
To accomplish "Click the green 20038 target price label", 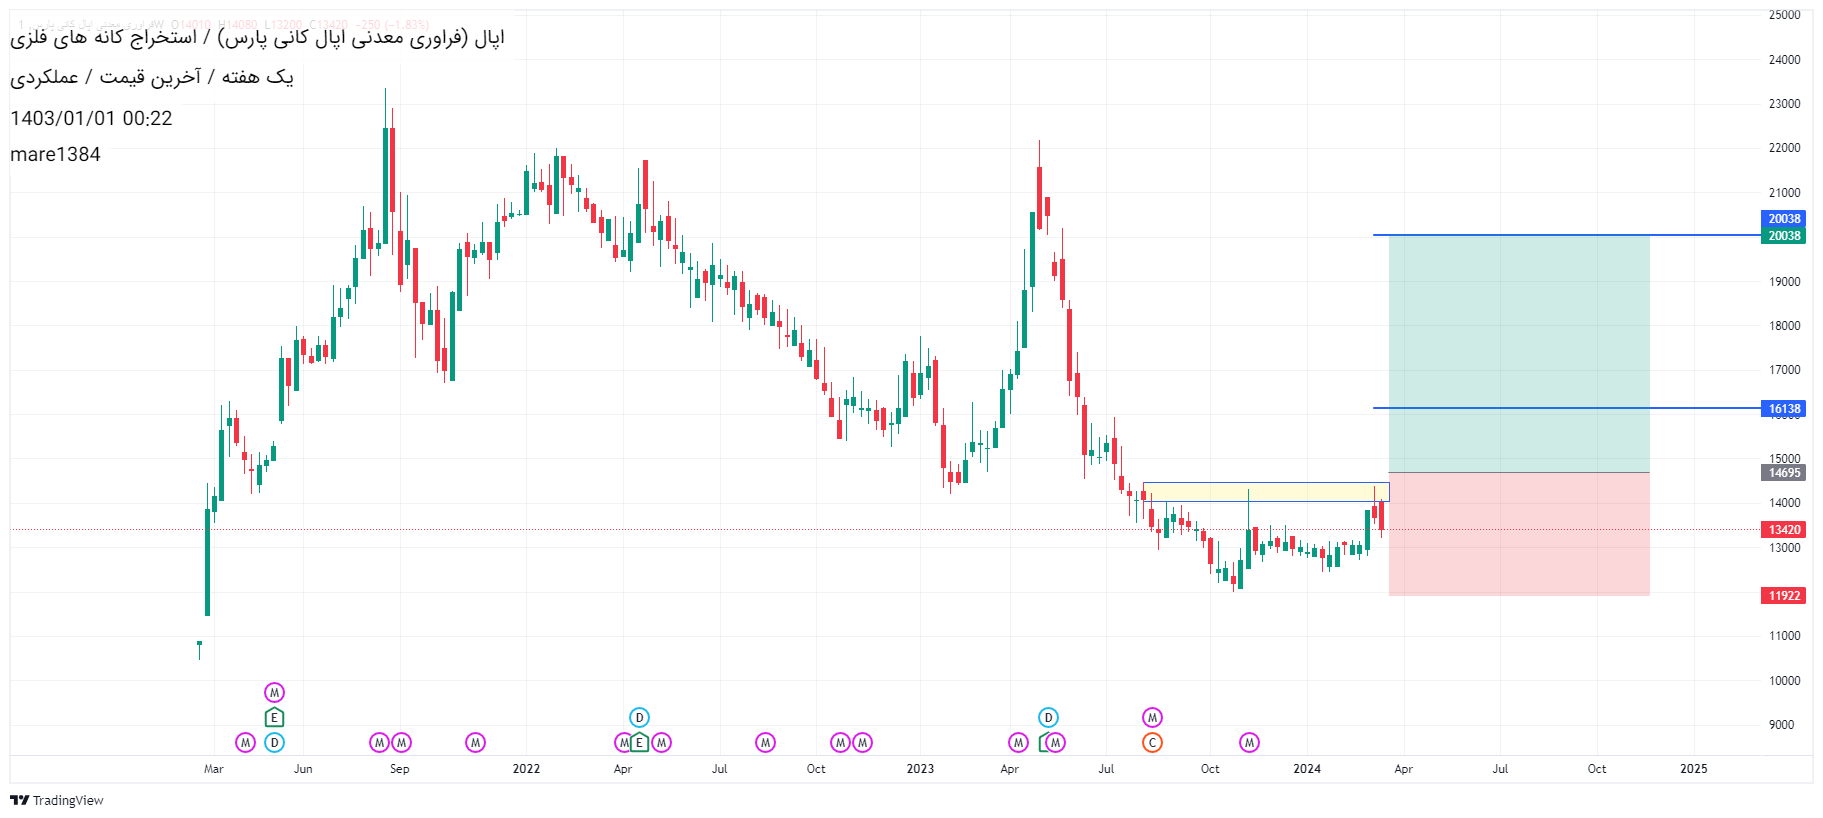I will [x=1783, y=235].
